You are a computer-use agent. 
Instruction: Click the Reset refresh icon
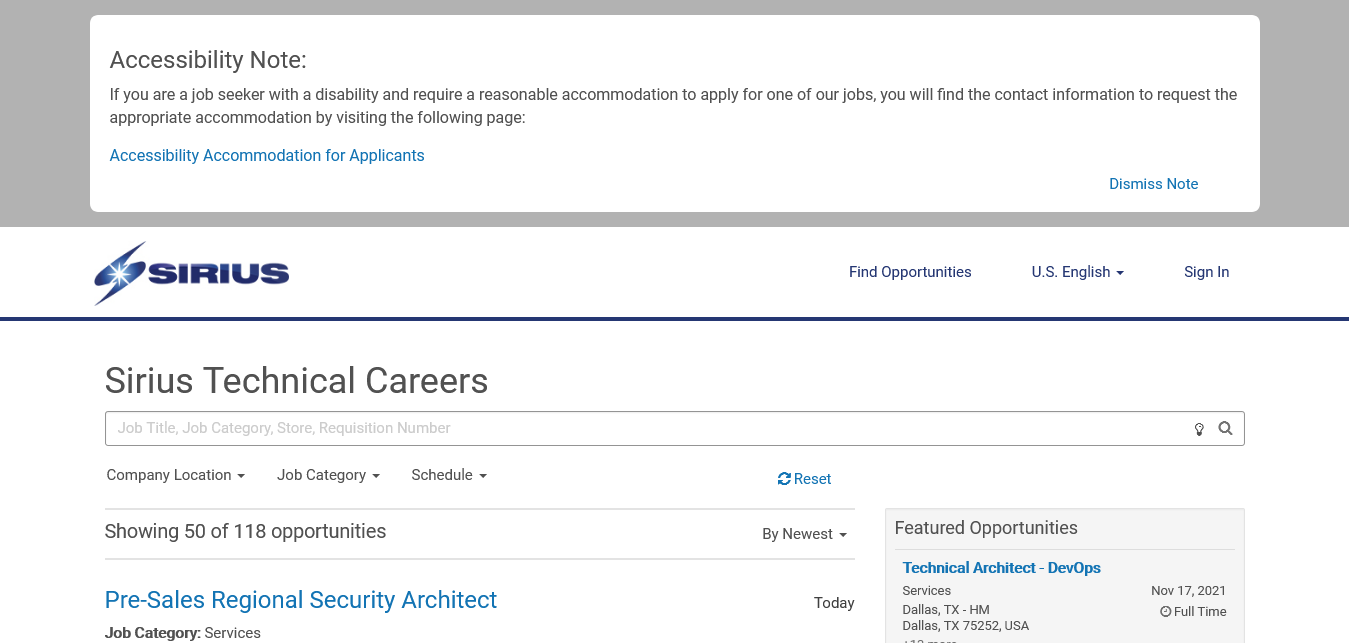[x=784, y=479]
